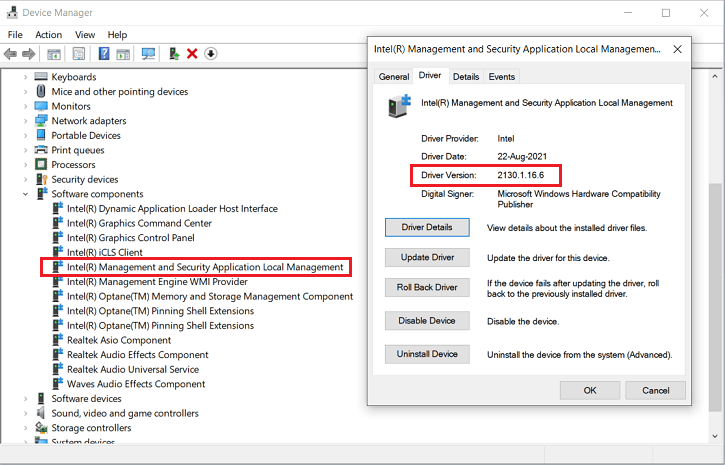This screenshot has width=725, height=465.
Task: Expand the Monitors tree node
Action: [x=25, y=106]
